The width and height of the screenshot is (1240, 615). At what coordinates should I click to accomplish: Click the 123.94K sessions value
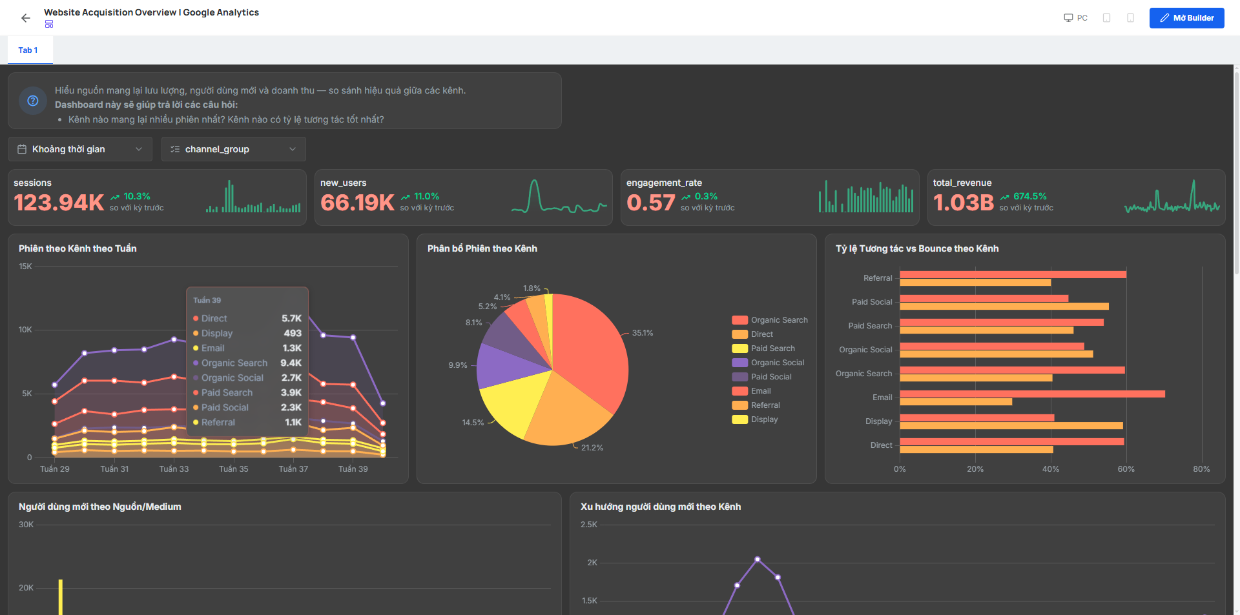(59, 203)
